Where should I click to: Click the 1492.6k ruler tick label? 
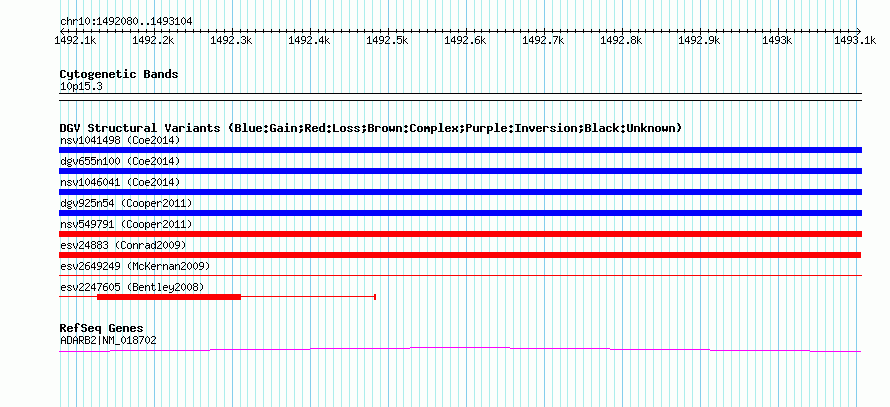465,40
